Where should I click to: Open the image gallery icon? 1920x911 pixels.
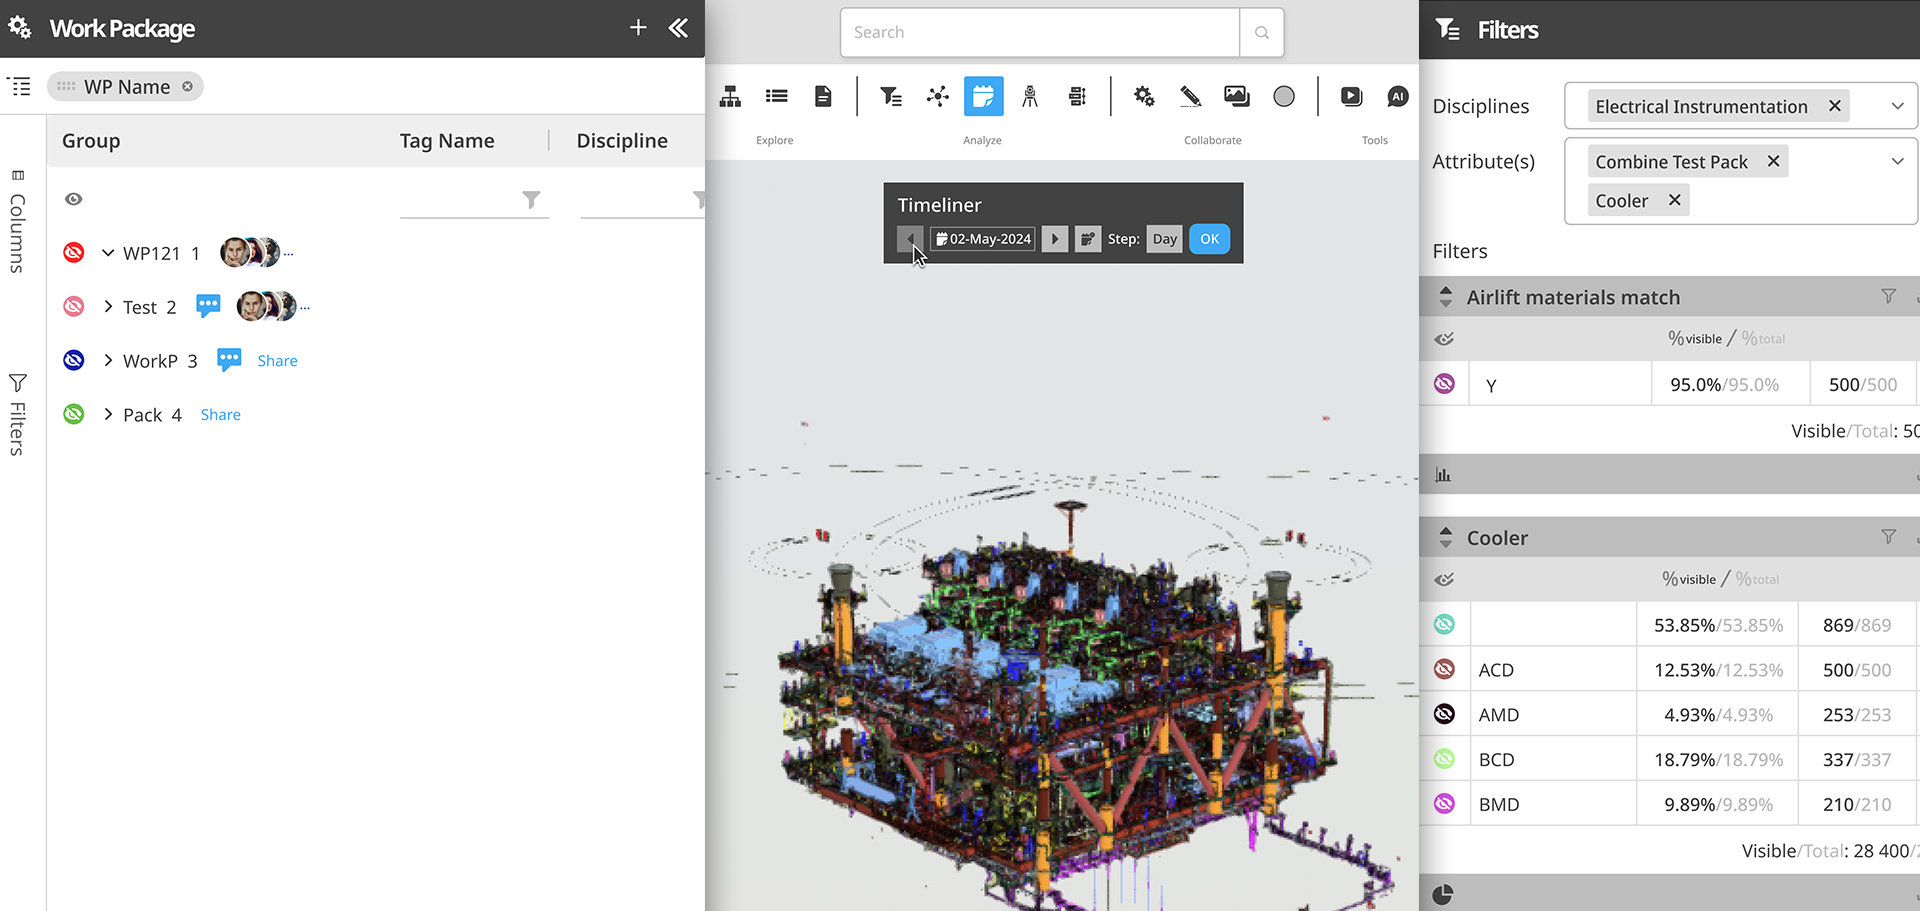point(1237,97)
